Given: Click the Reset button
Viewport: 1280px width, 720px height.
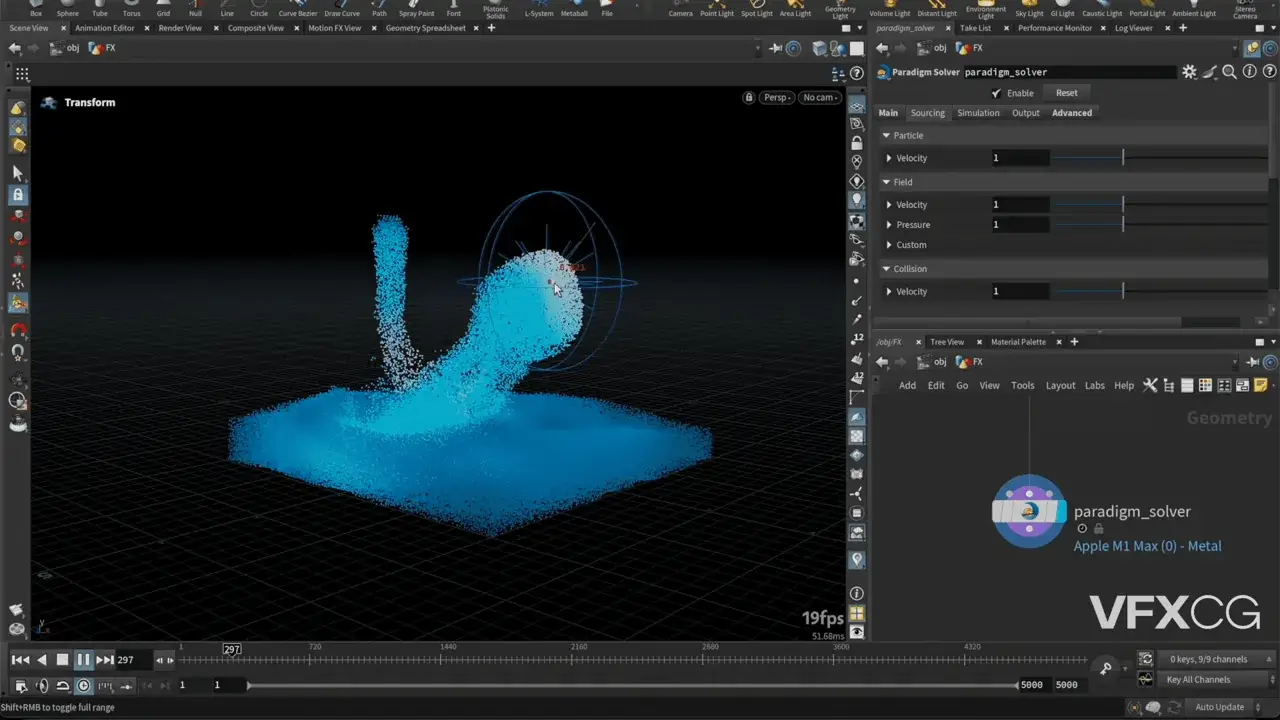Looking at the screenshot, I should coord(1067,93).
